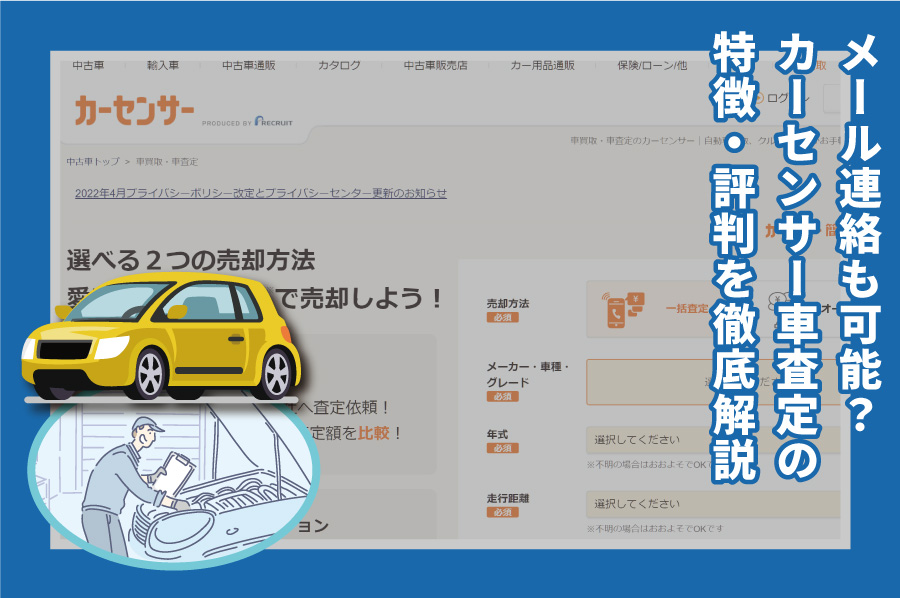
Task: Click the orange 比較 text
Action: (374, 433)
